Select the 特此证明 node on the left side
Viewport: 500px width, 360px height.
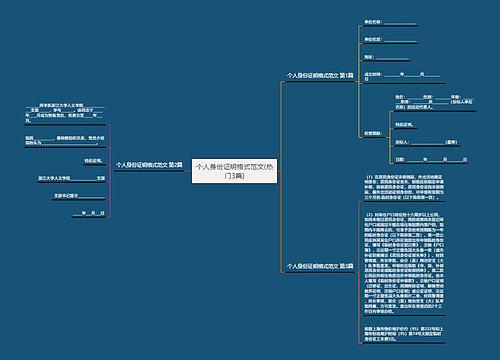(x=94, y=161)
